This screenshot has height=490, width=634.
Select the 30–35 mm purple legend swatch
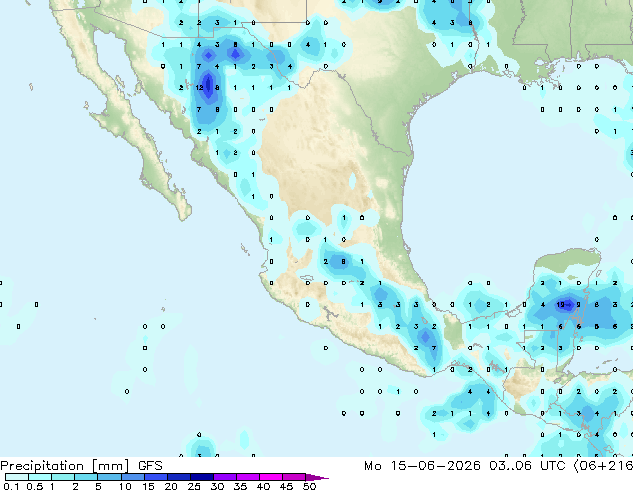(x=225, y=477)
